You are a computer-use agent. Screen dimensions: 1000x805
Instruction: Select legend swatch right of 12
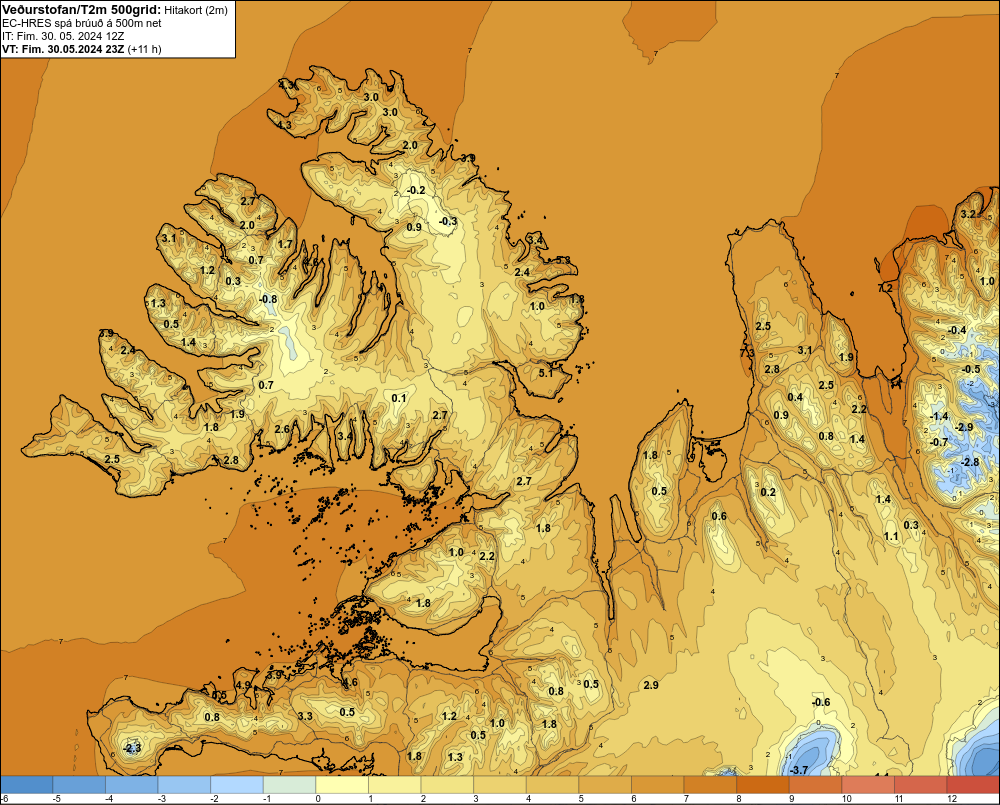973,785
